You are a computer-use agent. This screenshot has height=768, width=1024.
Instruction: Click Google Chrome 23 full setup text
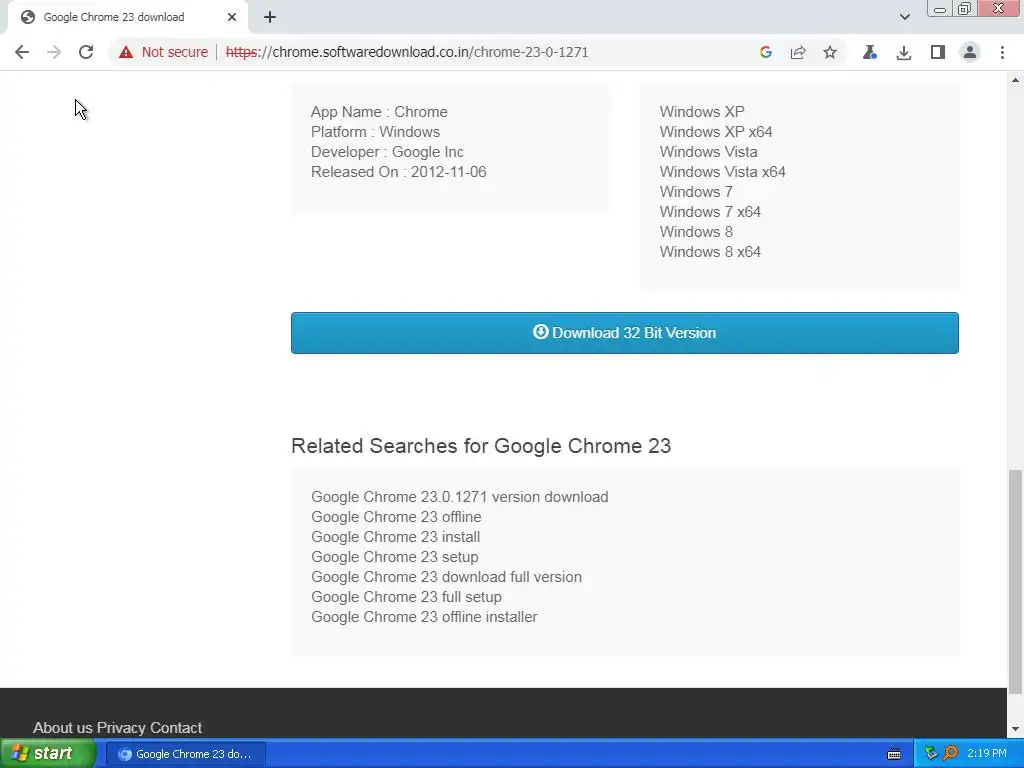pos(406,597)
